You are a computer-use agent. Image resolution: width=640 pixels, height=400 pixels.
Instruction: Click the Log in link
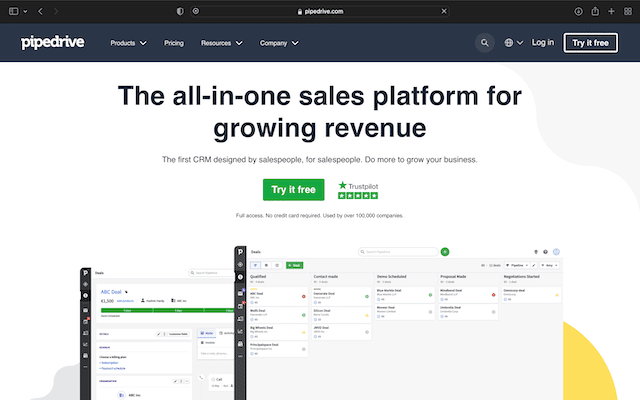(x=543, y=42)
